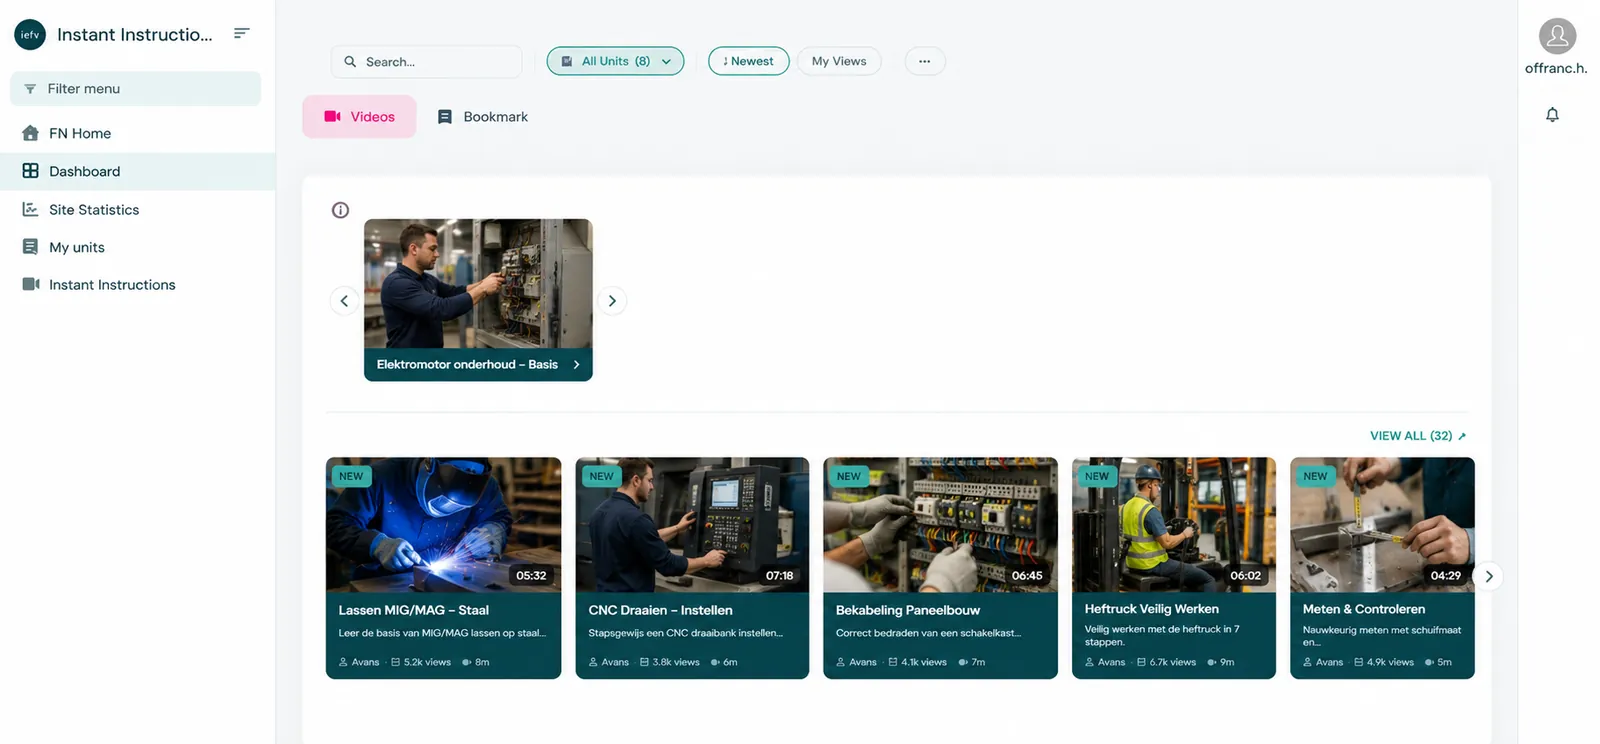
Task: Click VIEW ALL (32) link
Action: 1418,436
